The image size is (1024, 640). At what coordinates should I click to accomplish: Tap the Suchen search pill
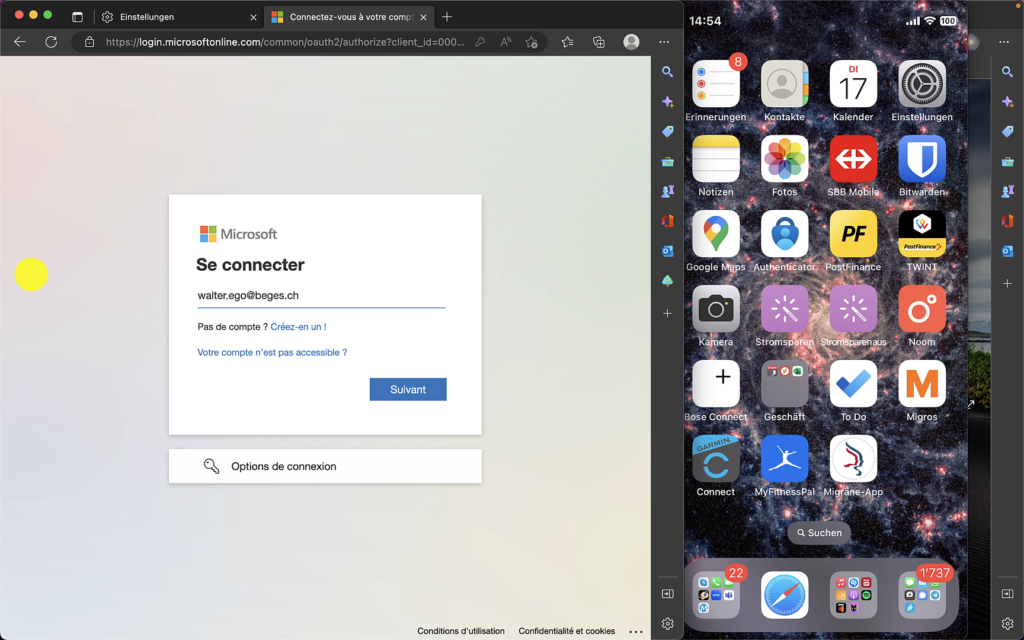click(x=818, y=533)
